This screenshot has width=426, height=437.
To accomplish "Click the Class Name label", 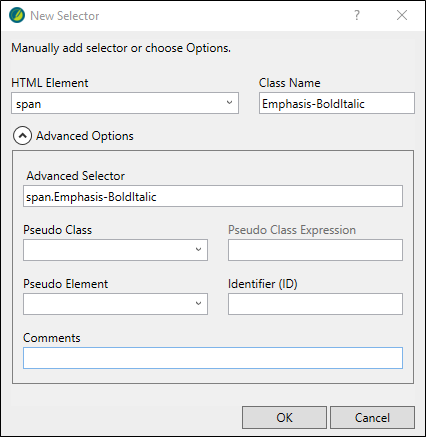I will point(290,83).
